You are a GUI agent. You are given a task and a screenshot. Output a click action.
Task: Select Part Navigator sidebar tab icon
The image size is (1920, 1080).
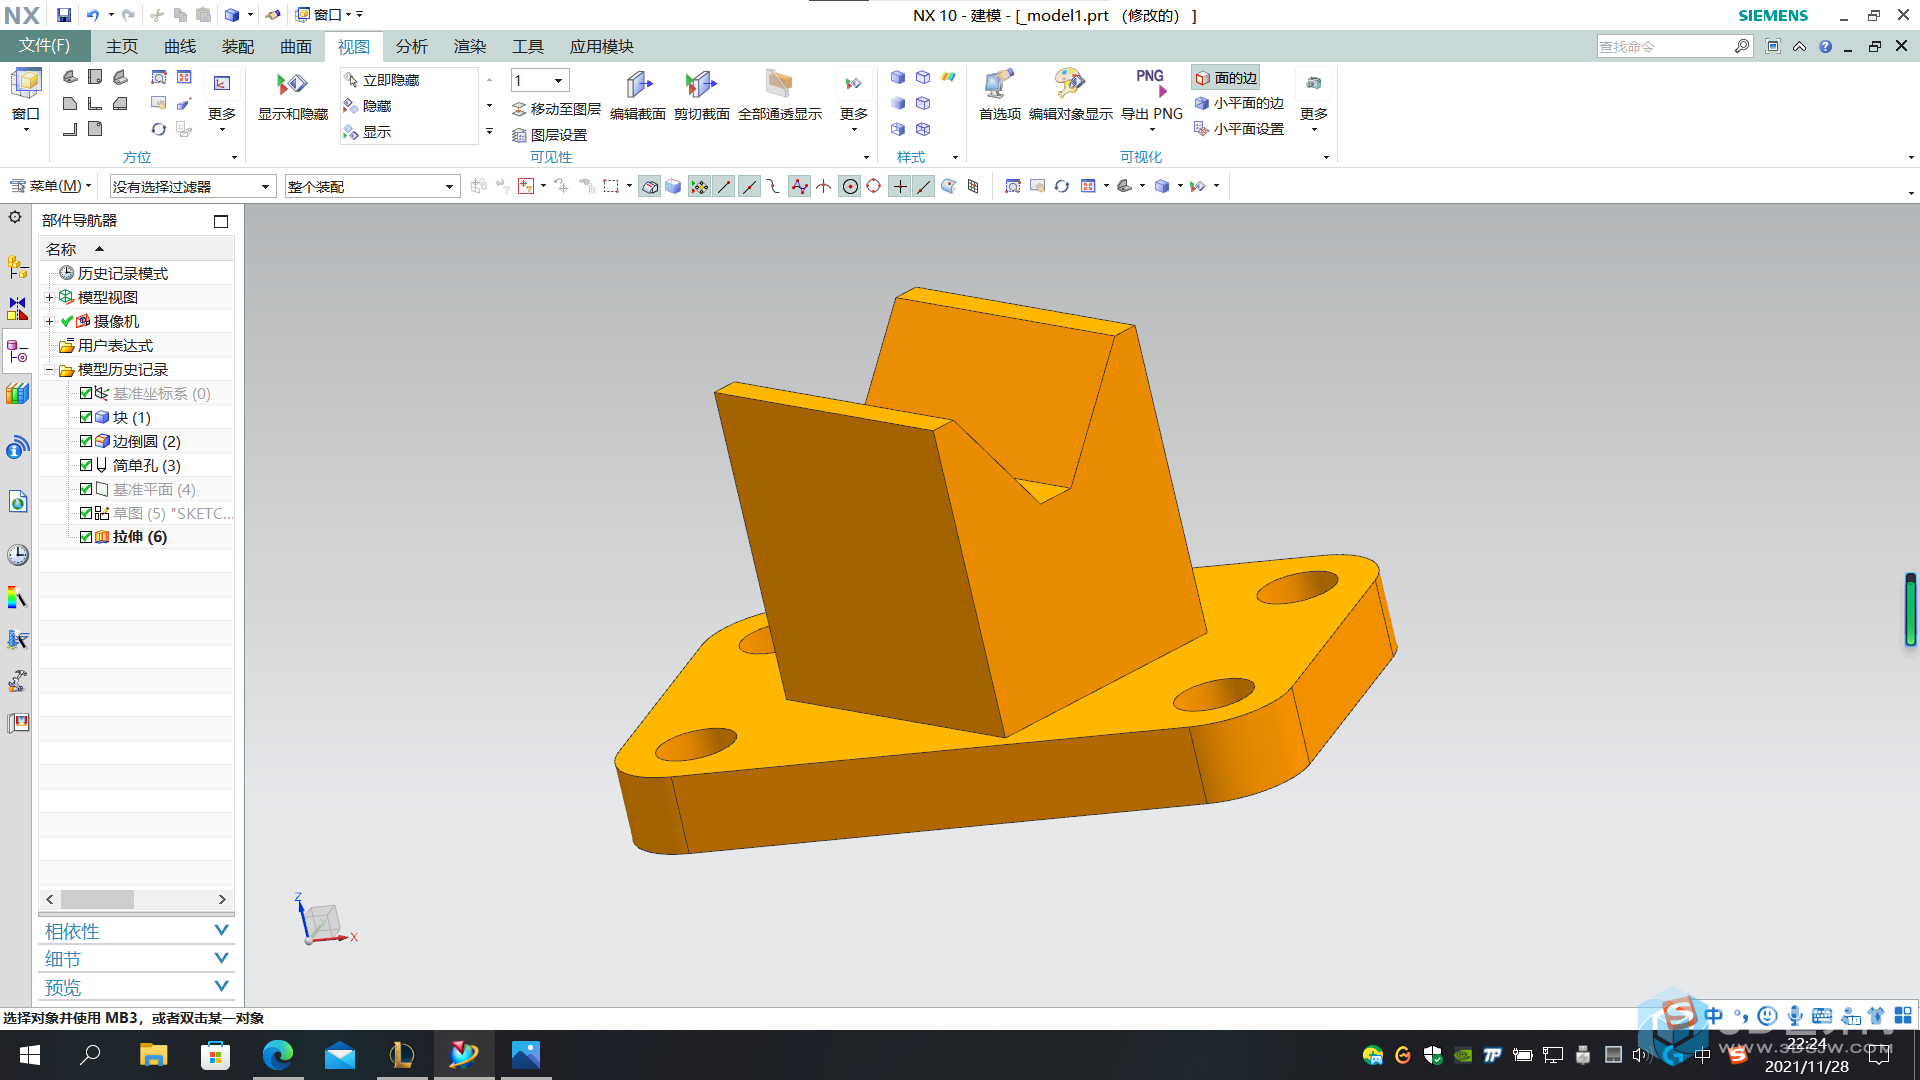(x=17, y=351)
